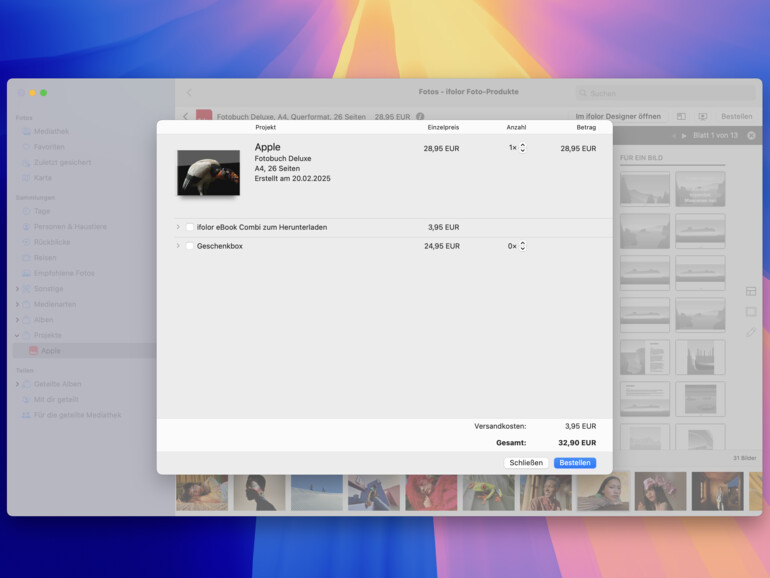Collapse the Projekte sidebar group
Image resolution: width=770 pixels, height=578 pixels.
pos(17,335)
